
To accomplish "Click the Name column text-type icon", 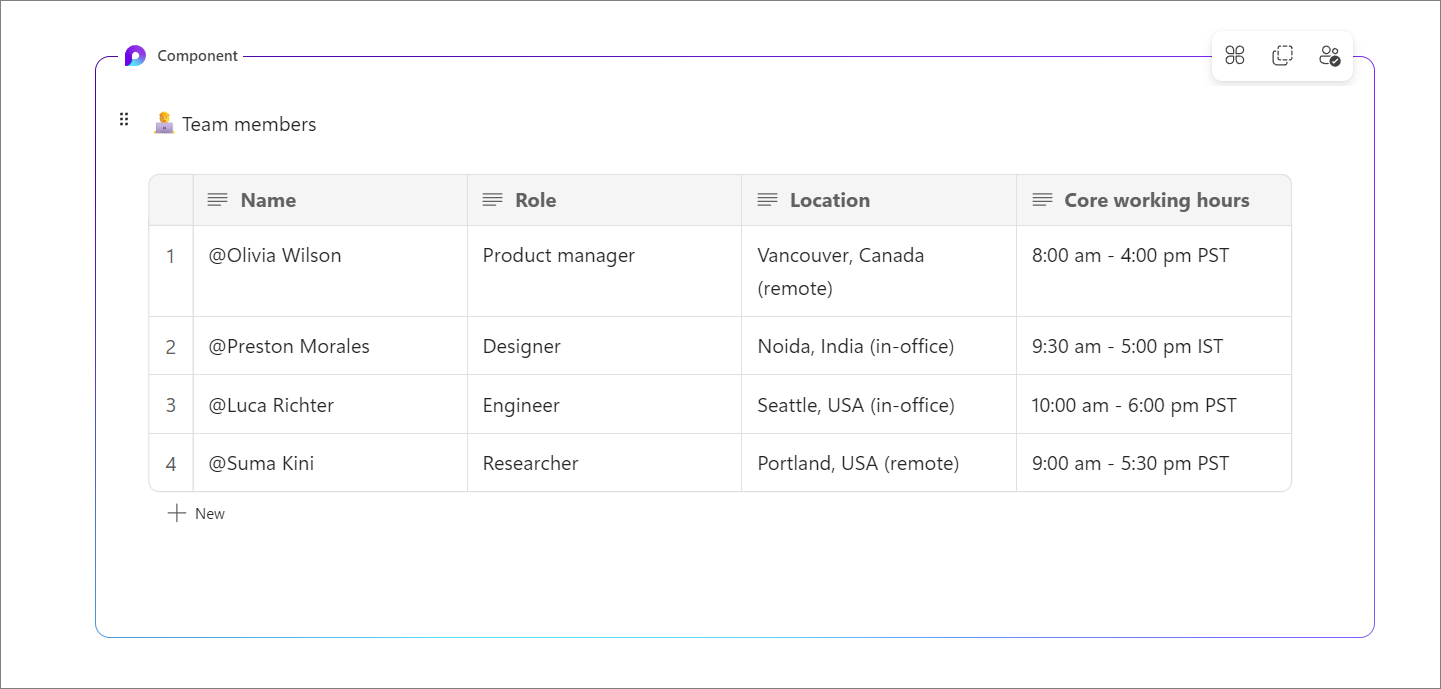I will pyautogui.click(x=218, y=200).
